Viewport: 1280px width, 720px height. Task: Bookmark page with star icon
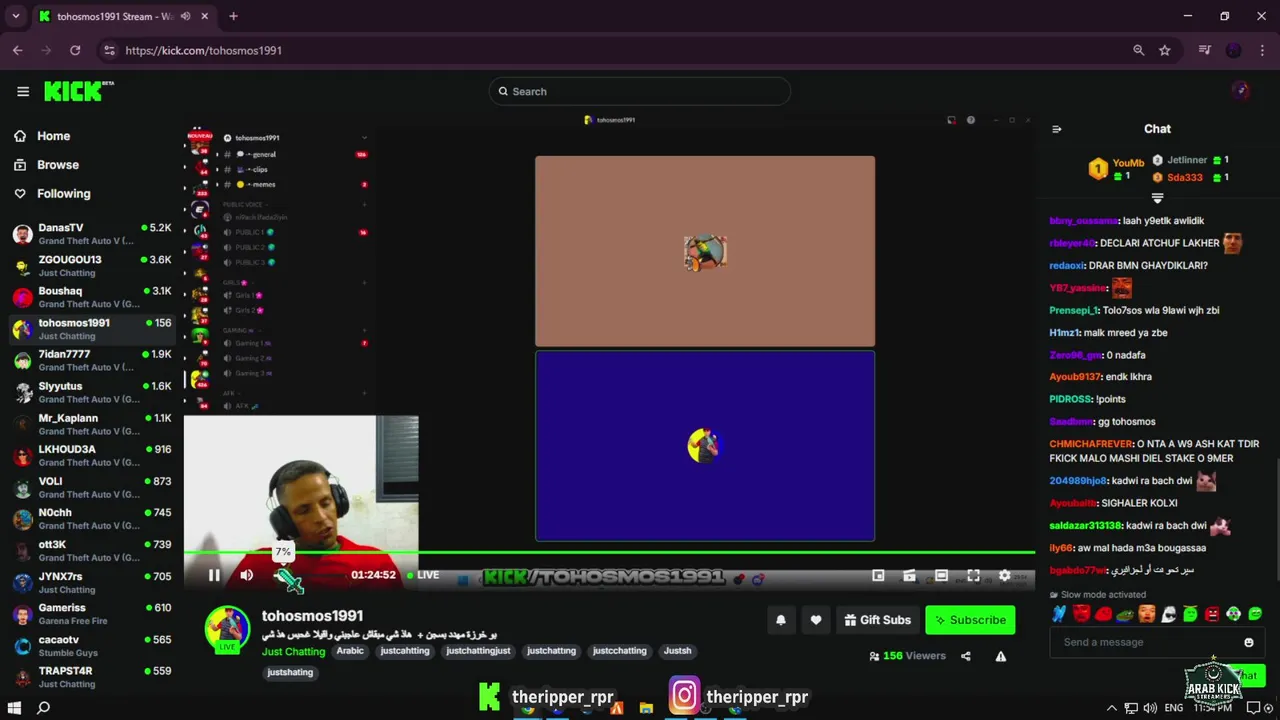click(1165, 50)
